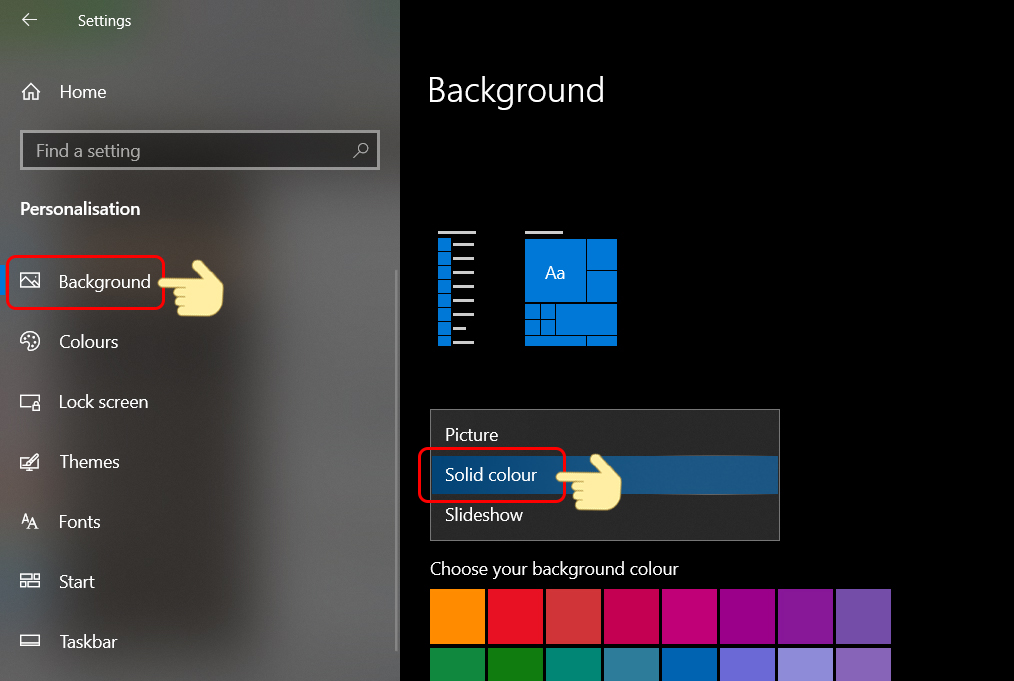Click the Personalisation heading text

[x=80, y=209]
